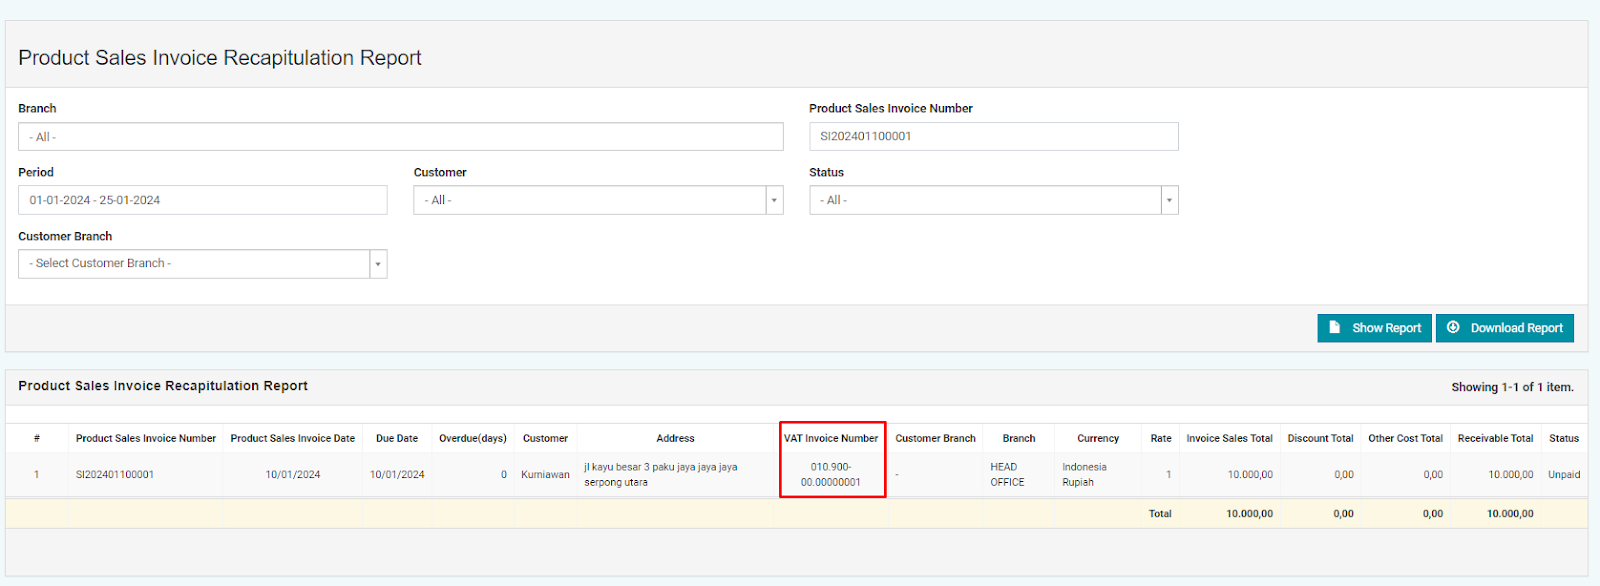Screen dimensions: 1600x586
Task: Open the Period date range field
Action: click(203, 200)
